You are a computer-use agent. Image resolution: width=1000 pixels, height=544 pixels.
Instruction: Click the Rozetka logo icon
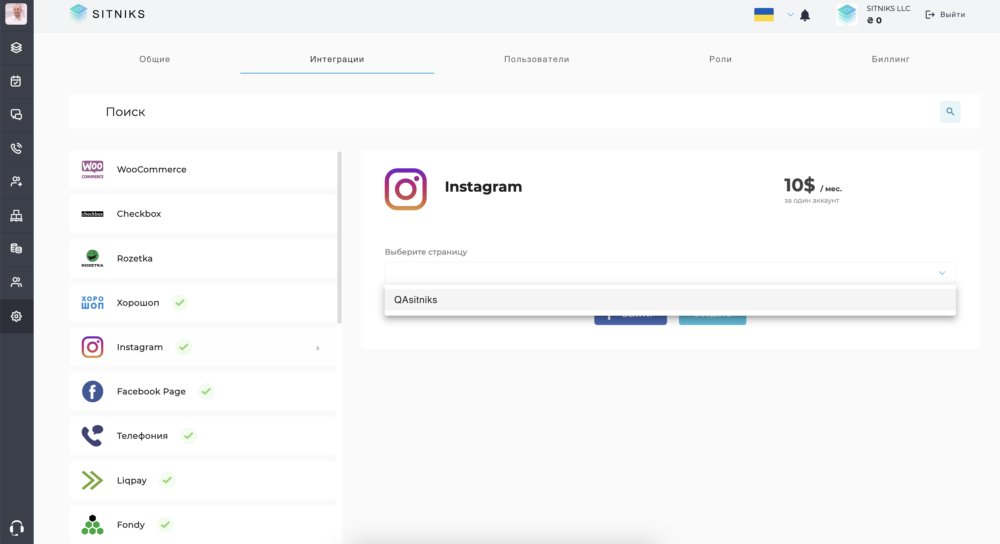(92, 258)
